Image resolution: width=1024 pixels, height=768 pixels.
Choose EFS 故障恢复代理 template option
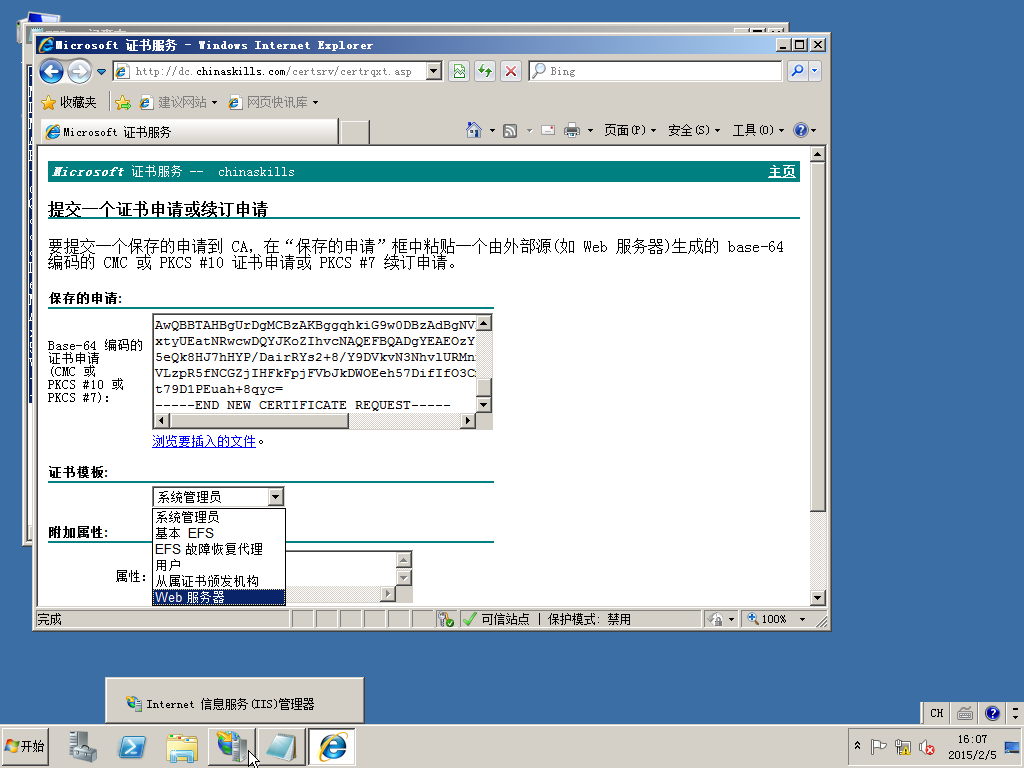(x=219, y=549)
